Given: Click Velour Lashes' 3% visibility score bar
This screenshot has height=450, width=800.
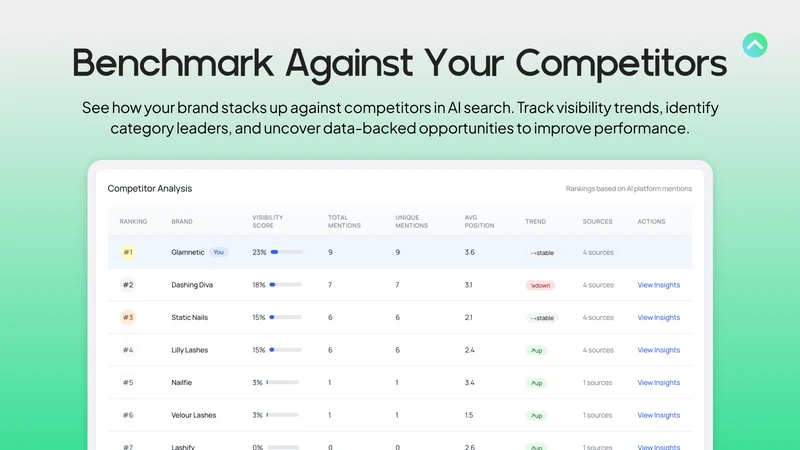Looking at the screenshot, I should pos(282,415).
